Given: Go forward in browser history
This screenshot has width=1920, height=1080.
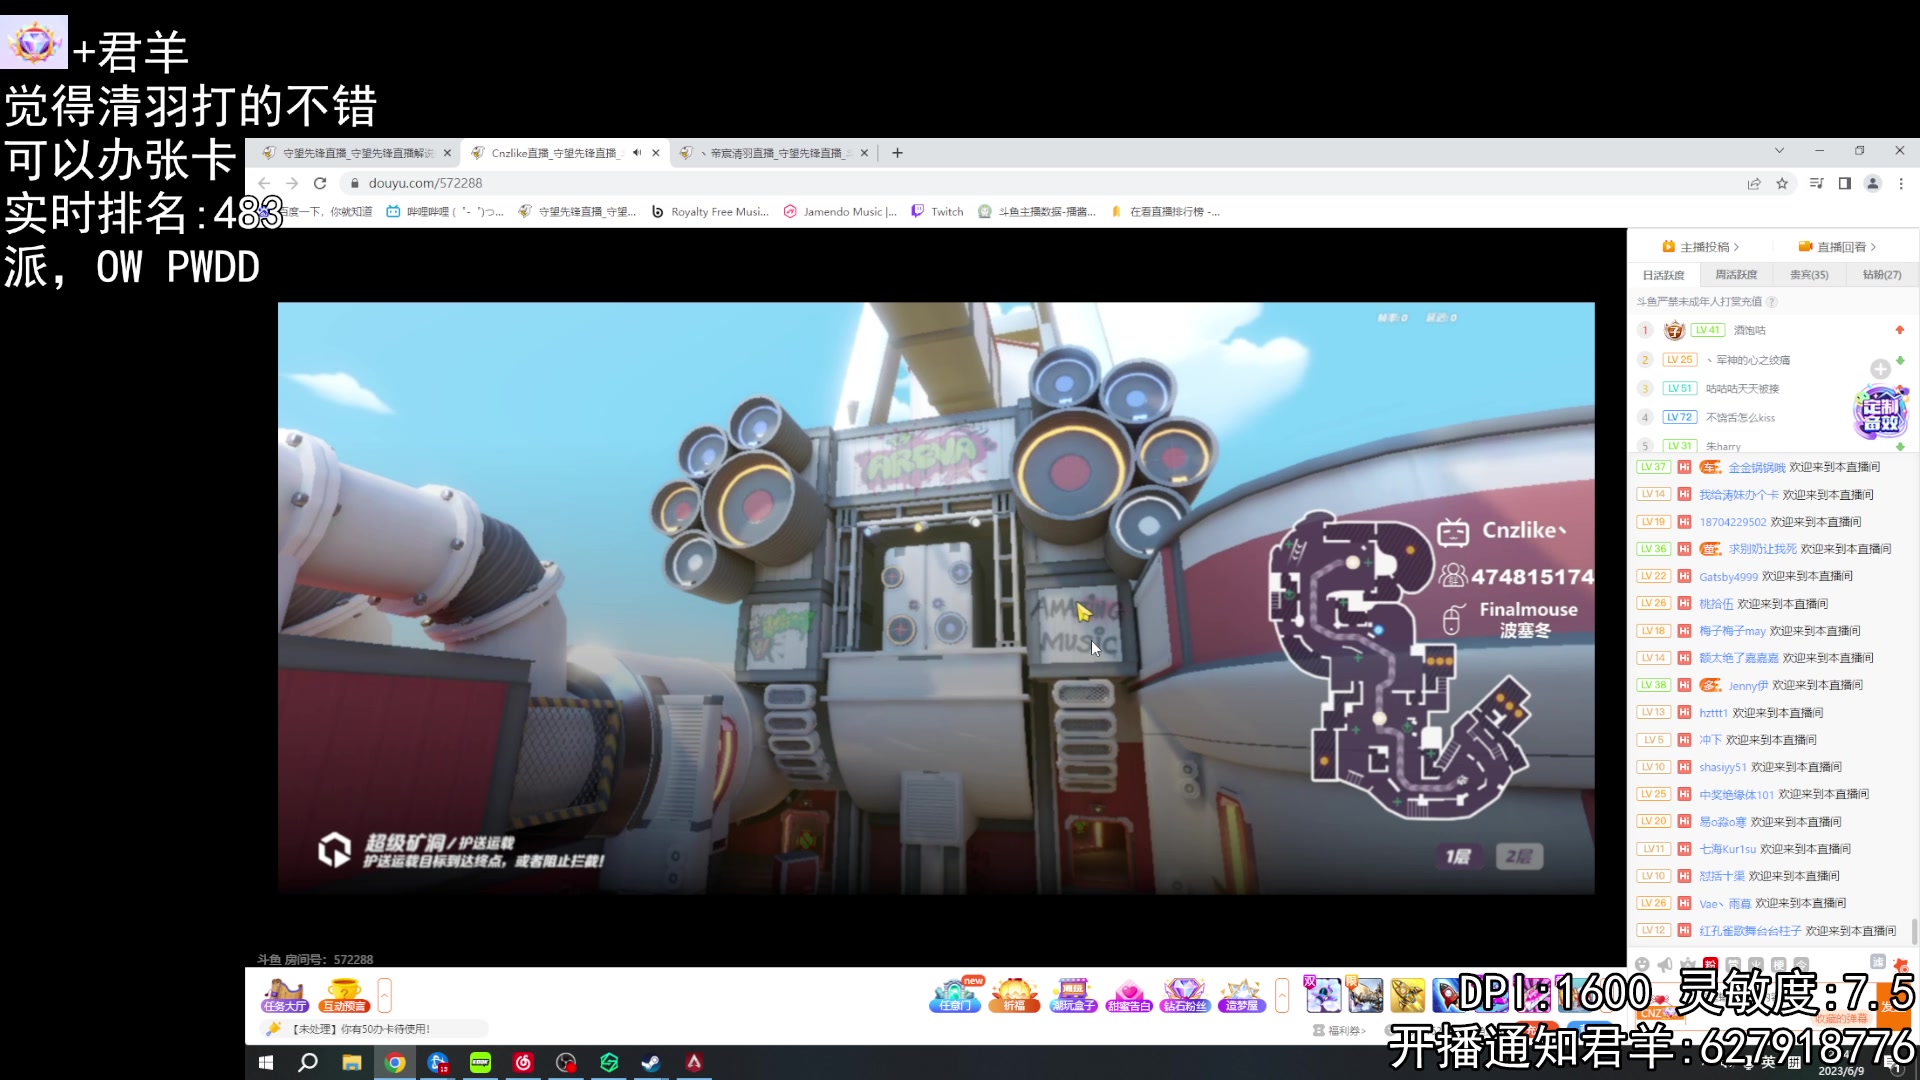Looking at the screenshot, I should 292,183.
